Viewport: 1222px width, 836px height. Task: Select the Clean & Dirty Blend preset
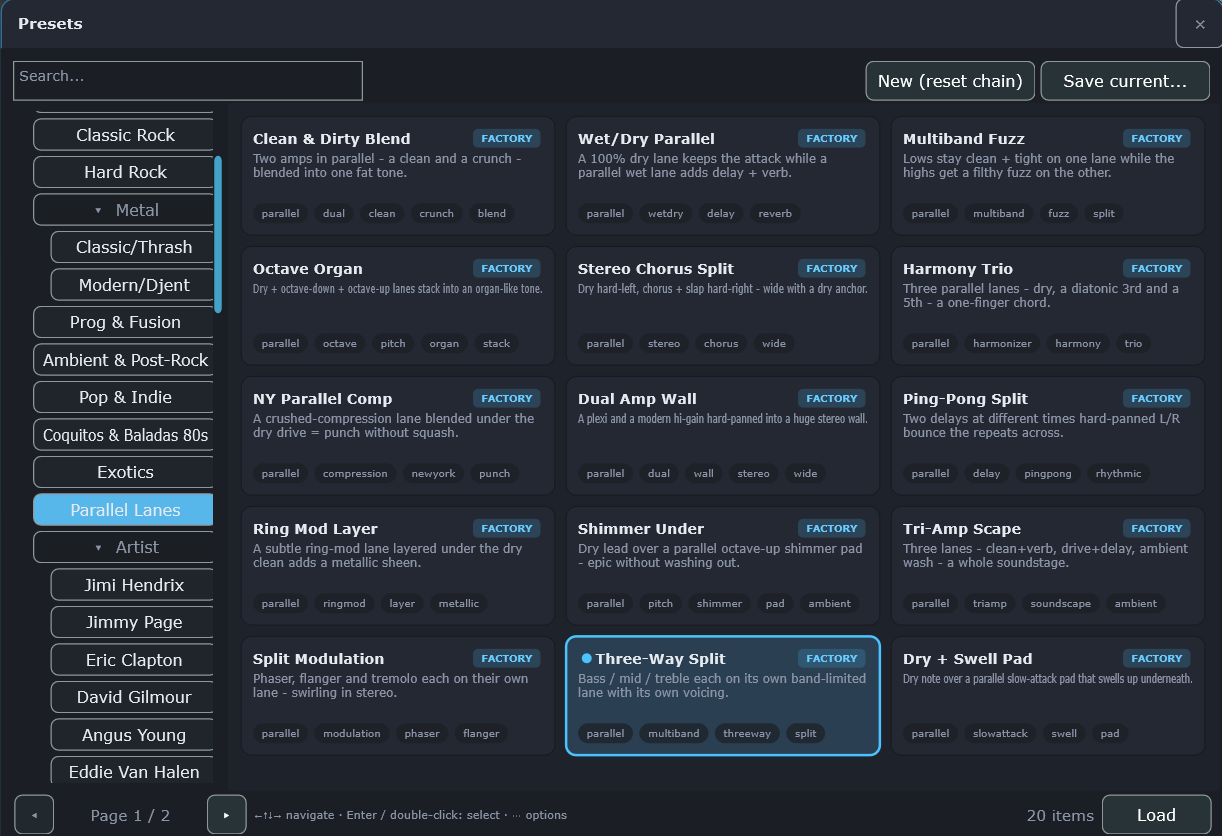coord(398,176)
